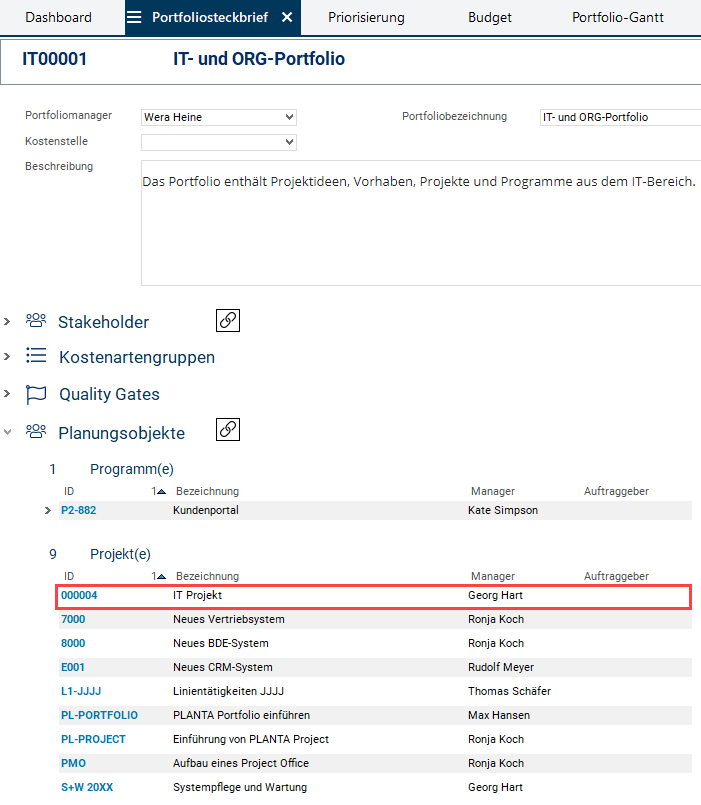Click the Stakeholder people icon
The width and height of the screenshot is (701, 805).
tap(36, 321)
